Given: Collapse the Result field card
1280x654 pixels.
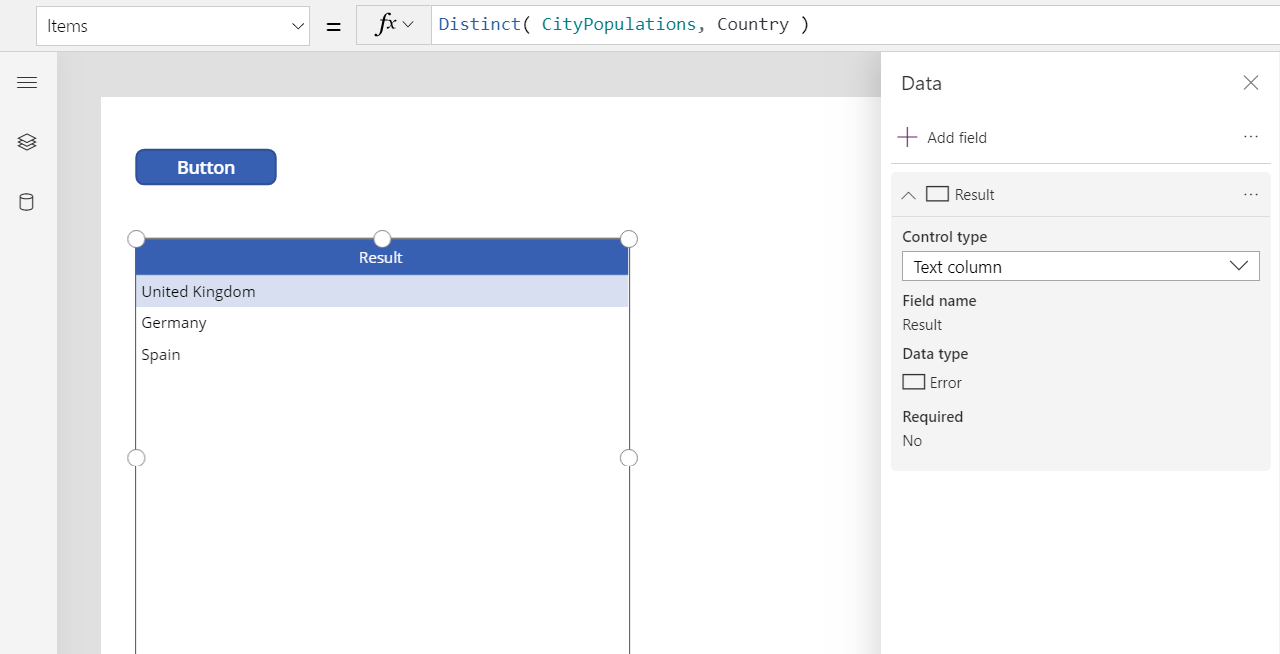Looking at the screenshot, I should pyautogui.click(x=908, y=195).
